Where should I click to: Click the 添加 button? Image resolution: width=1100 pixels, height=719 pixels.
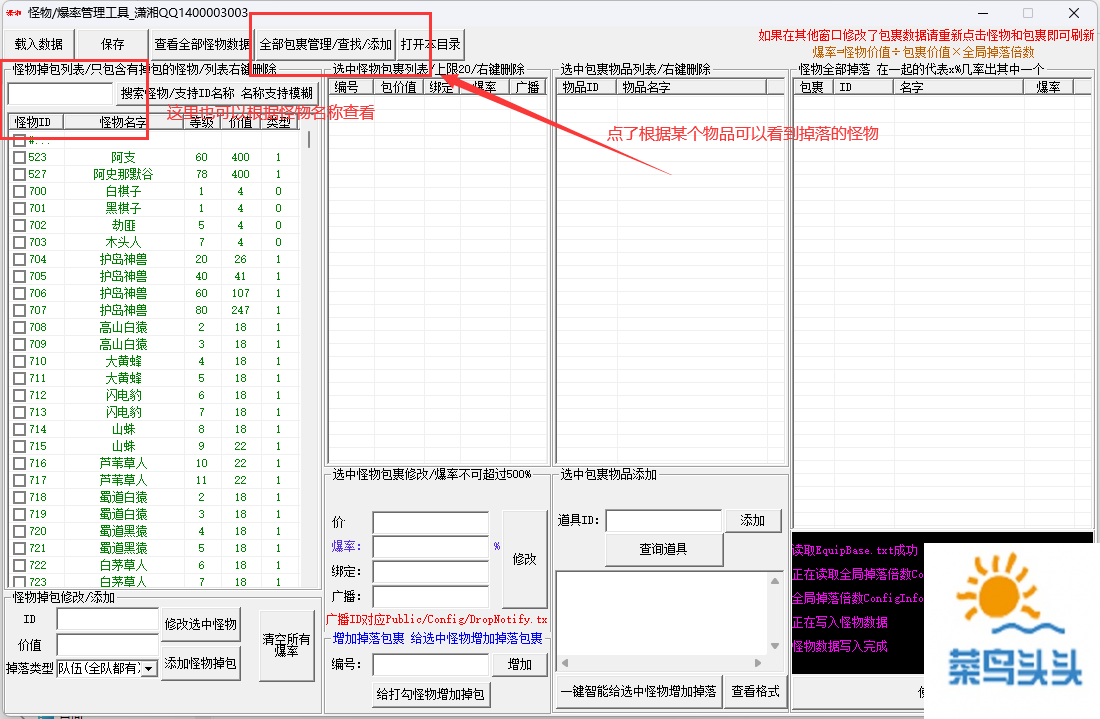coord(753,520)
